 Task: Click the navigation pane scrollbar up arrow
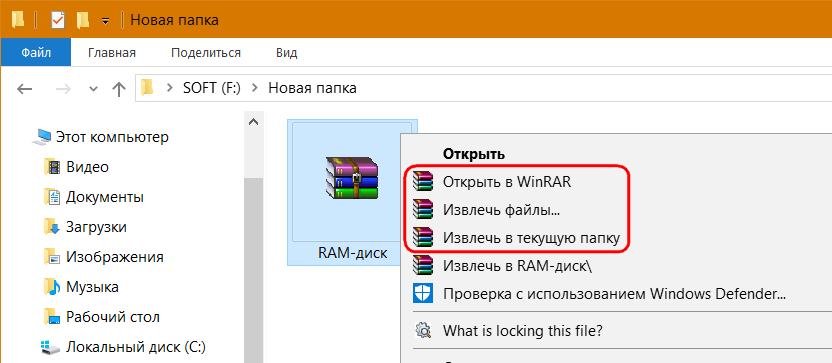(x=254, y=122)
